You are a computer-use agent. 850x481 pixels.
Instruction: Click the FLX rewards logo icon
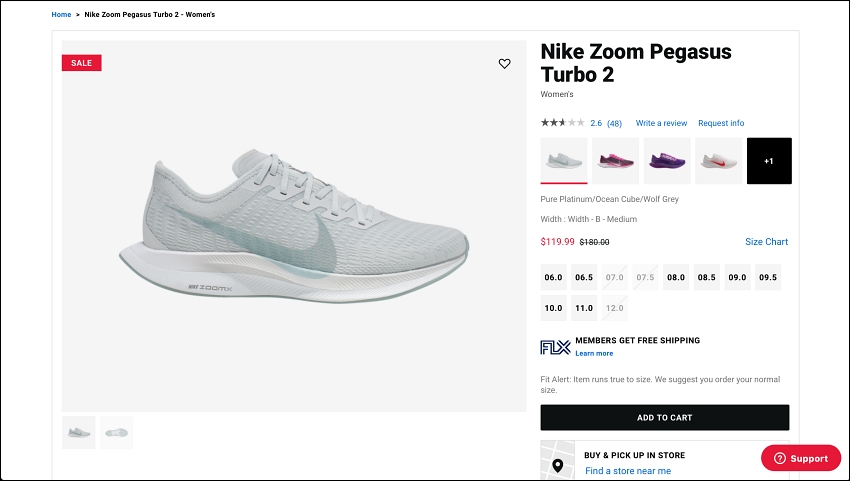pos(555,347)
